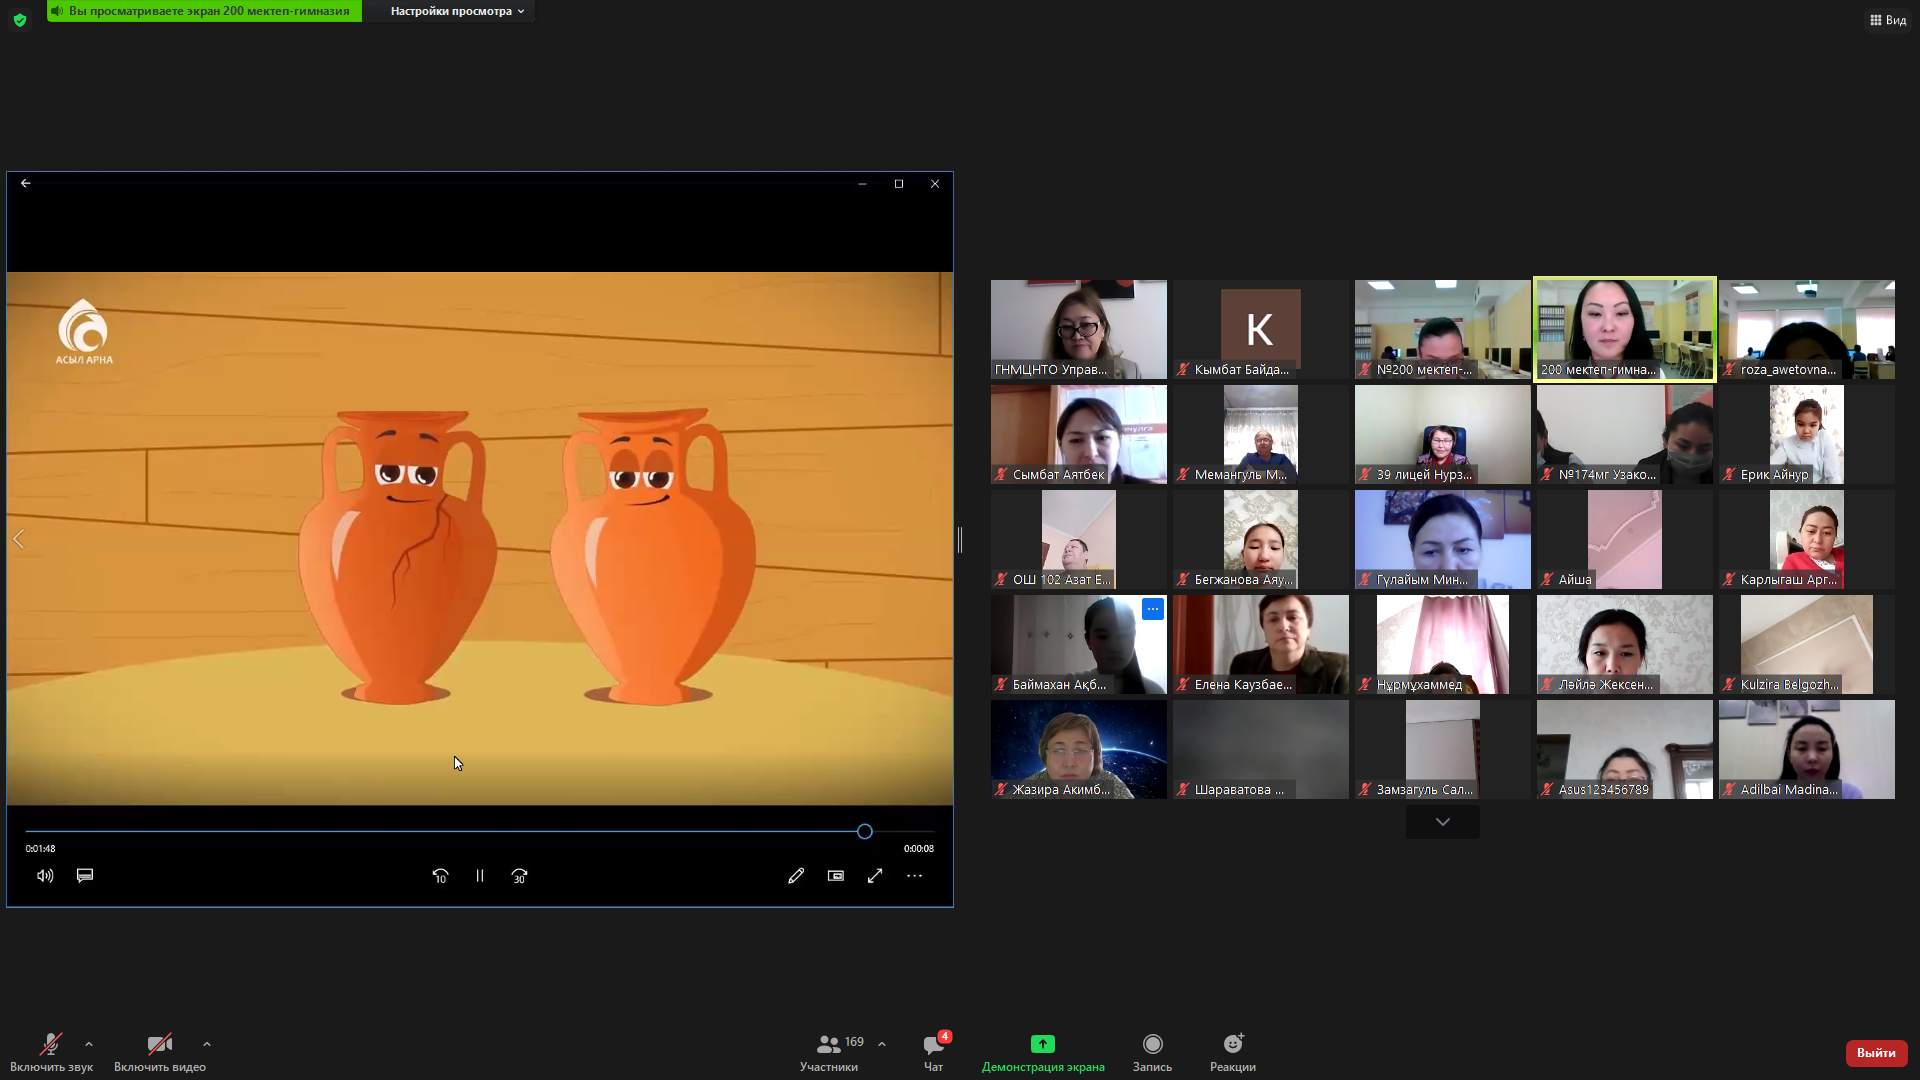Skip back 10 seconds in video player
The width and height of the screenshot is (1920, 1080).
pyautogui.click(x=440, y=876)
